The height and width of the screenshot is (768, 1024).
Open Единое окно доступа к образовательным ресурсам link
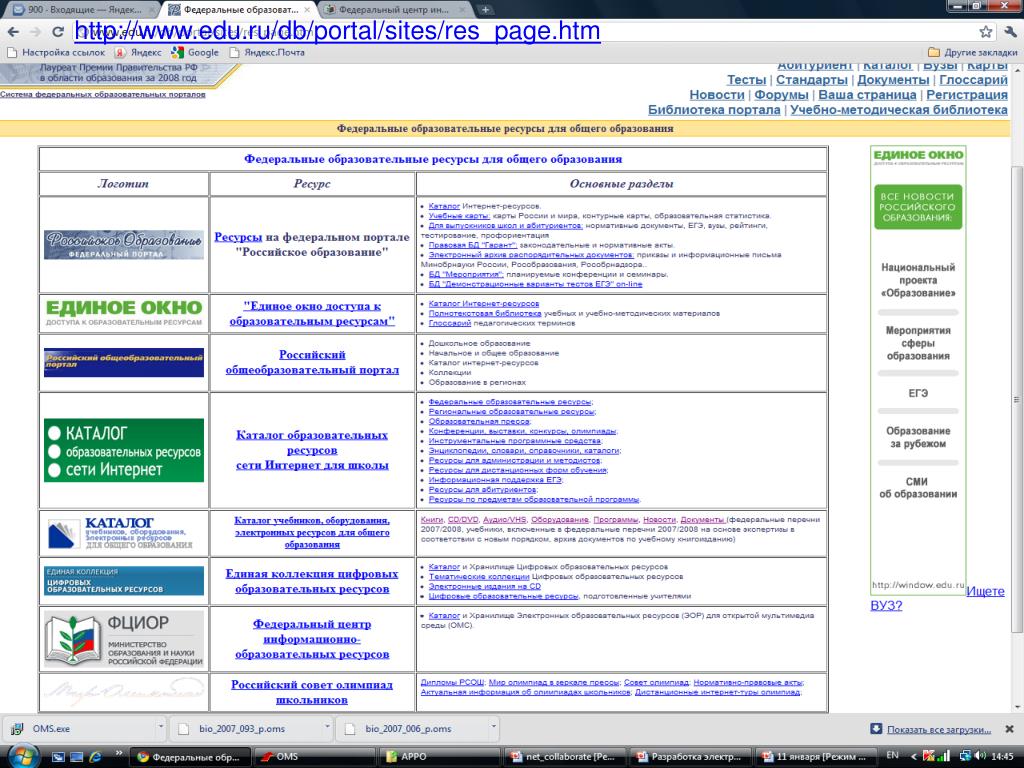pyautogui.click(x=312, y=313)
